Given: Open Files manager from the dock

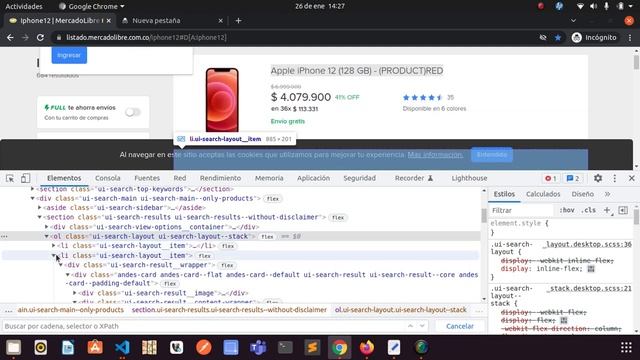Looking at the screenshot, I should tap(13, 348).
